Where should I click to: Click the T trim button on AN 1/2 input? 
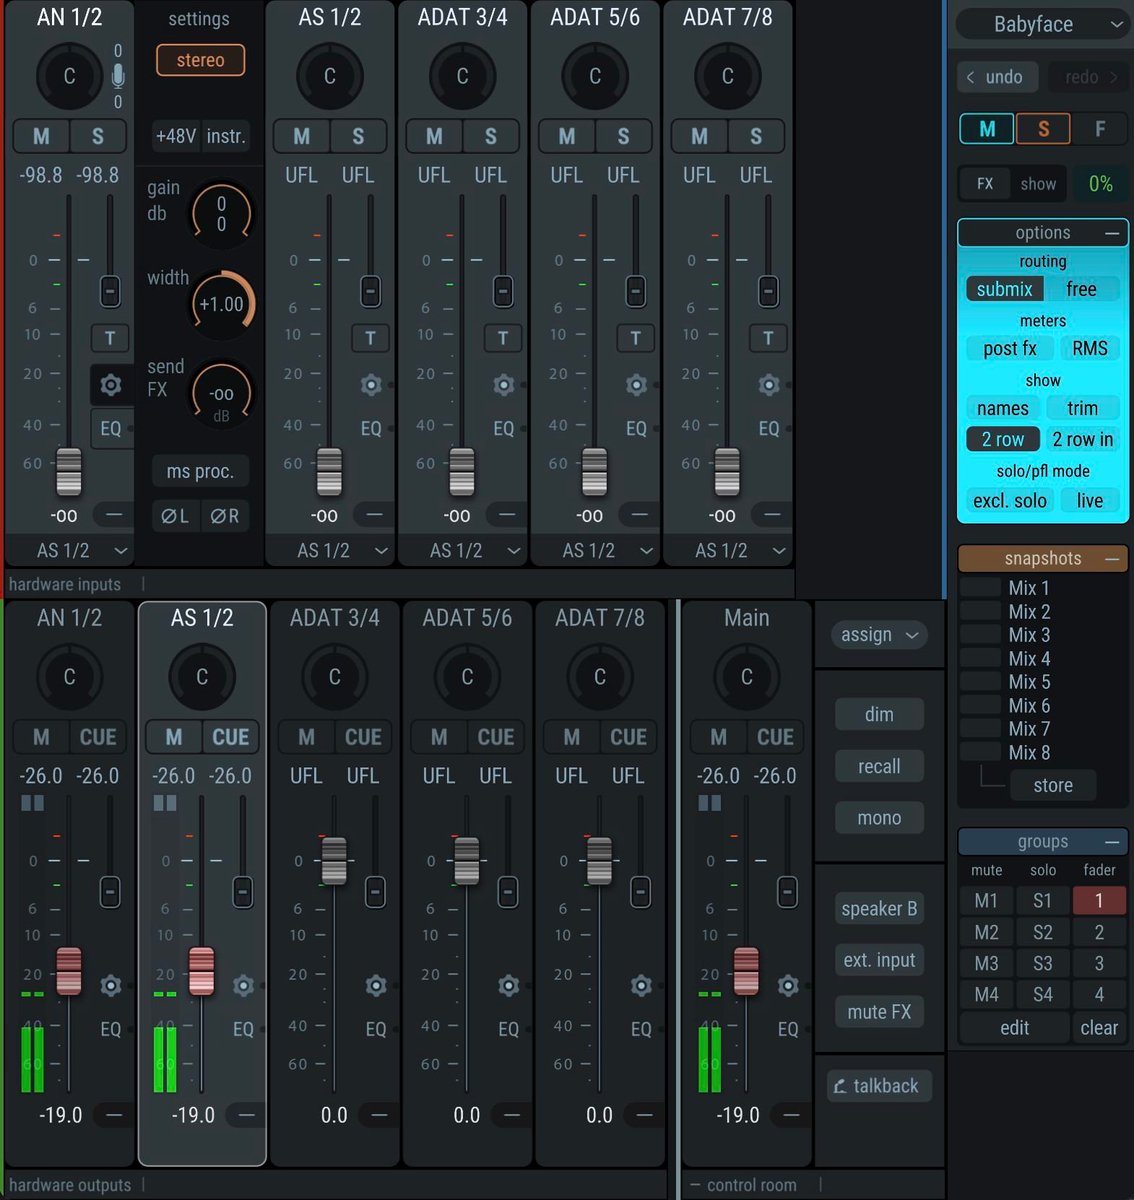(110, 338)
